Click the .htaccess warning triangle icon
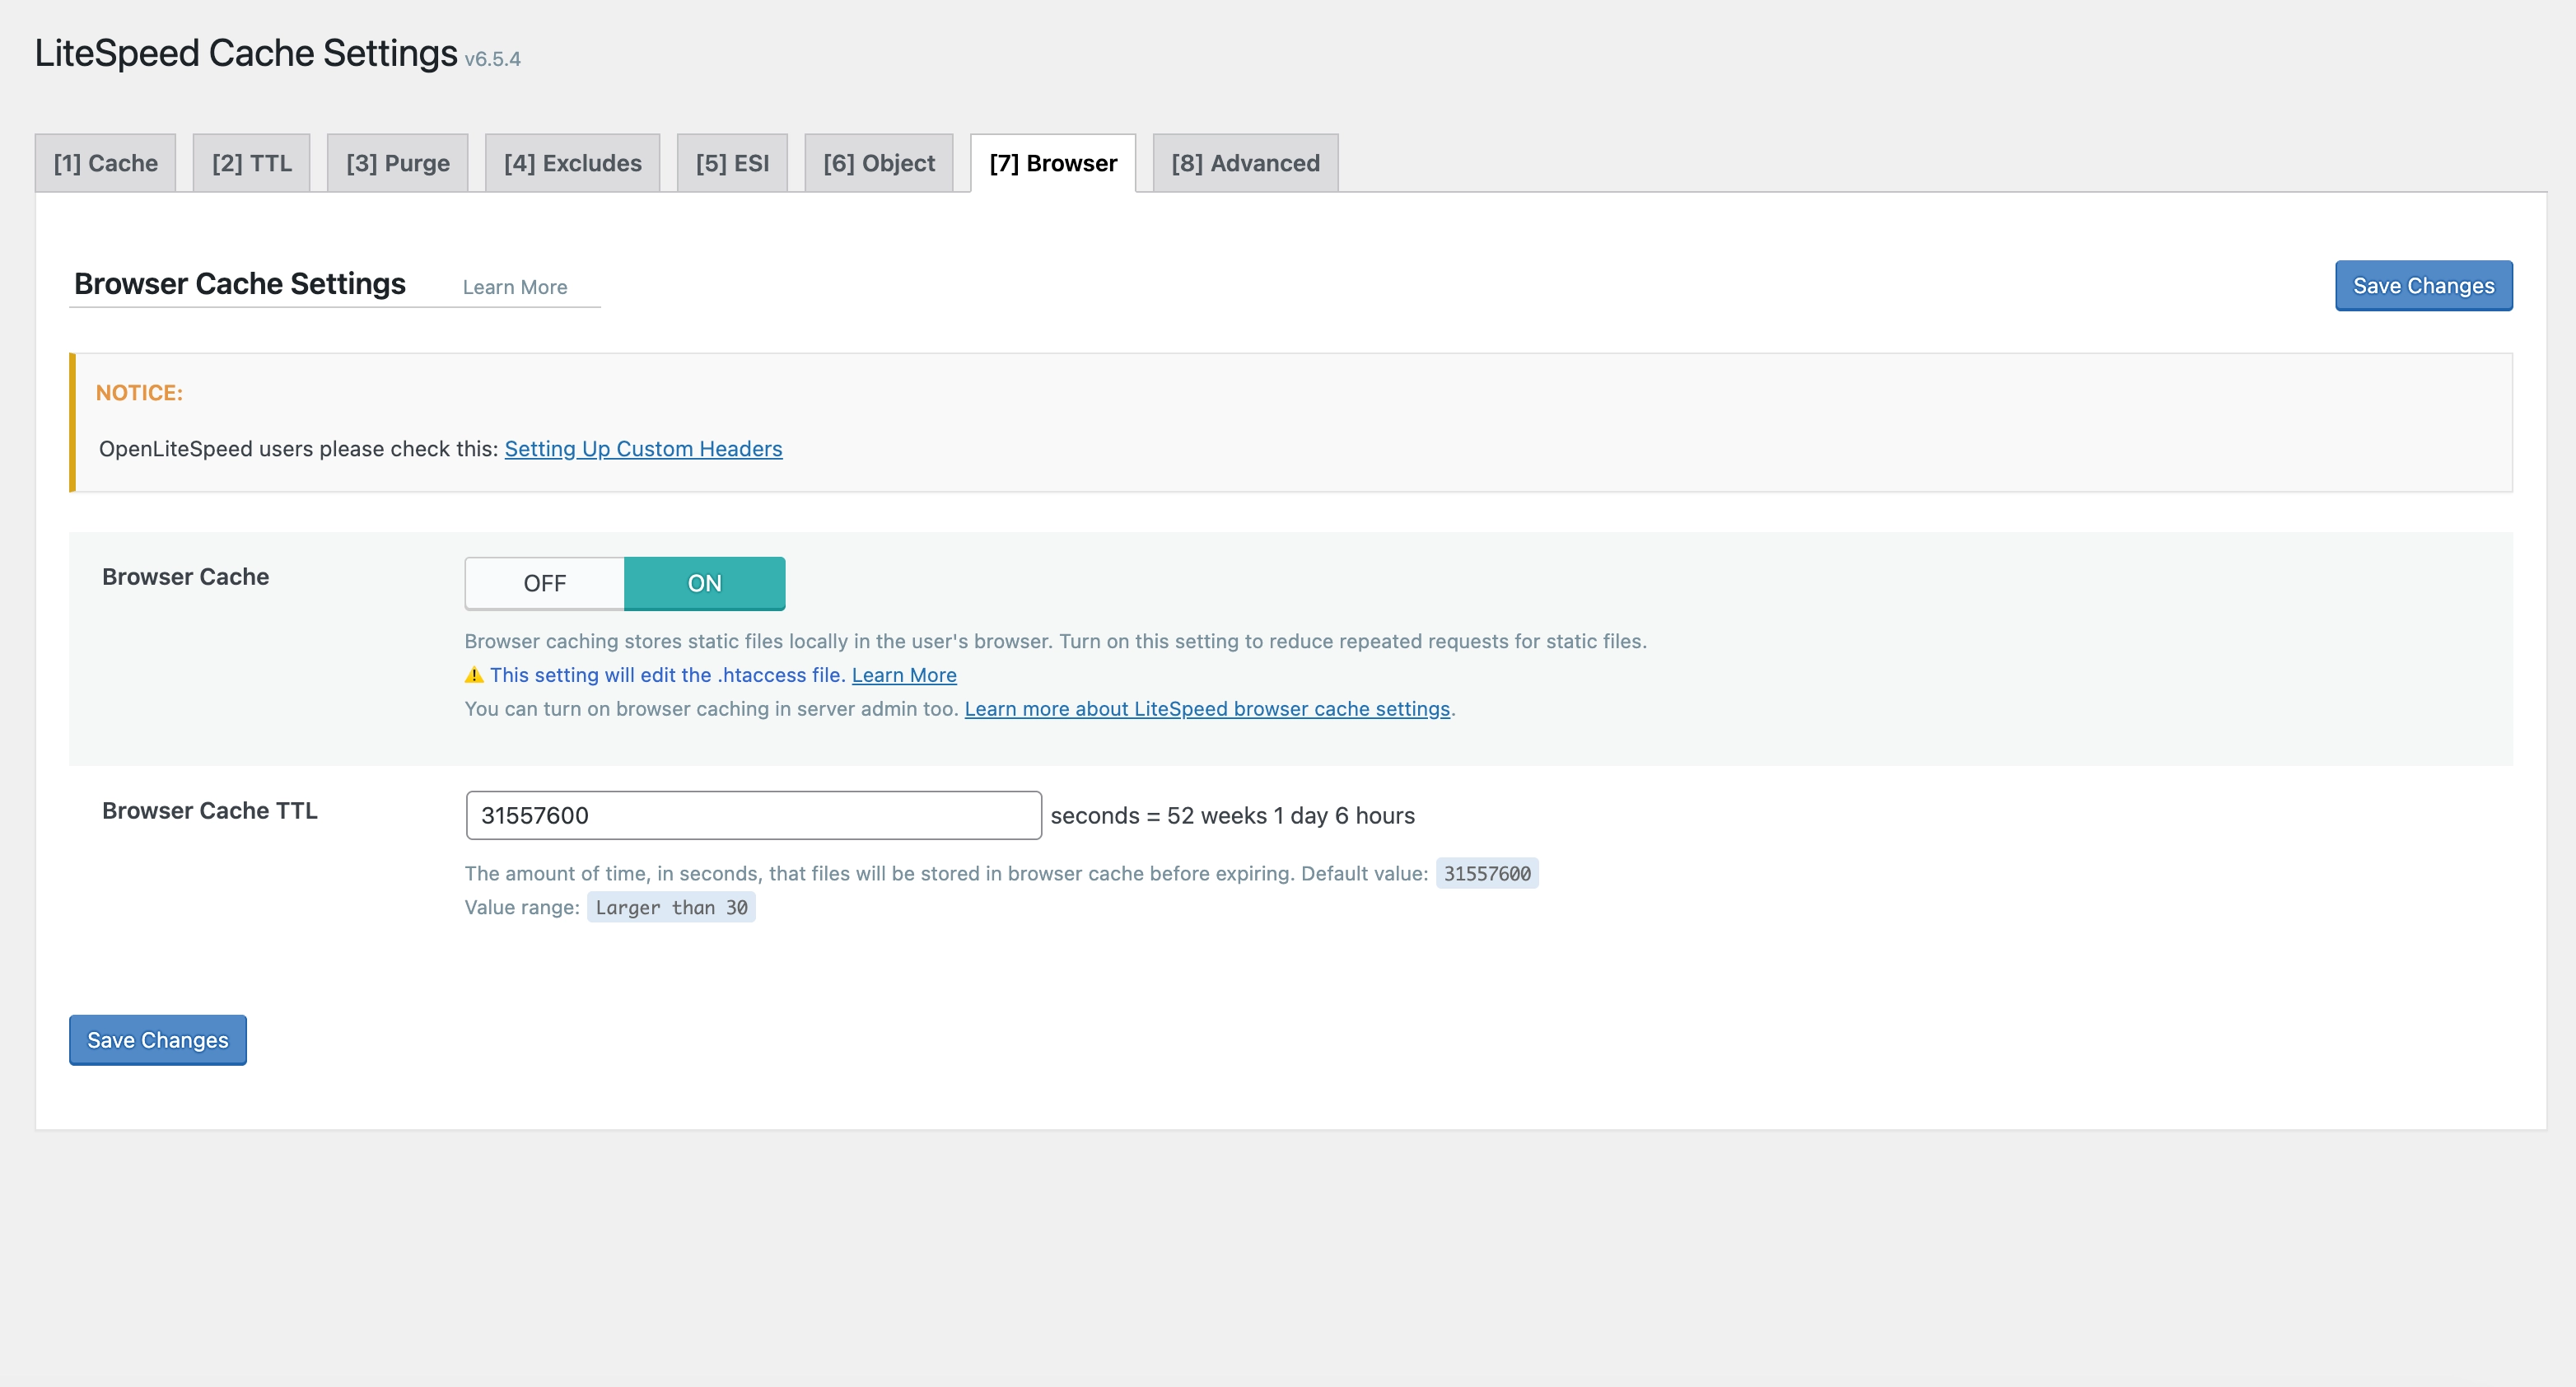2576x1387 pixels. click(x=475, y=676)
